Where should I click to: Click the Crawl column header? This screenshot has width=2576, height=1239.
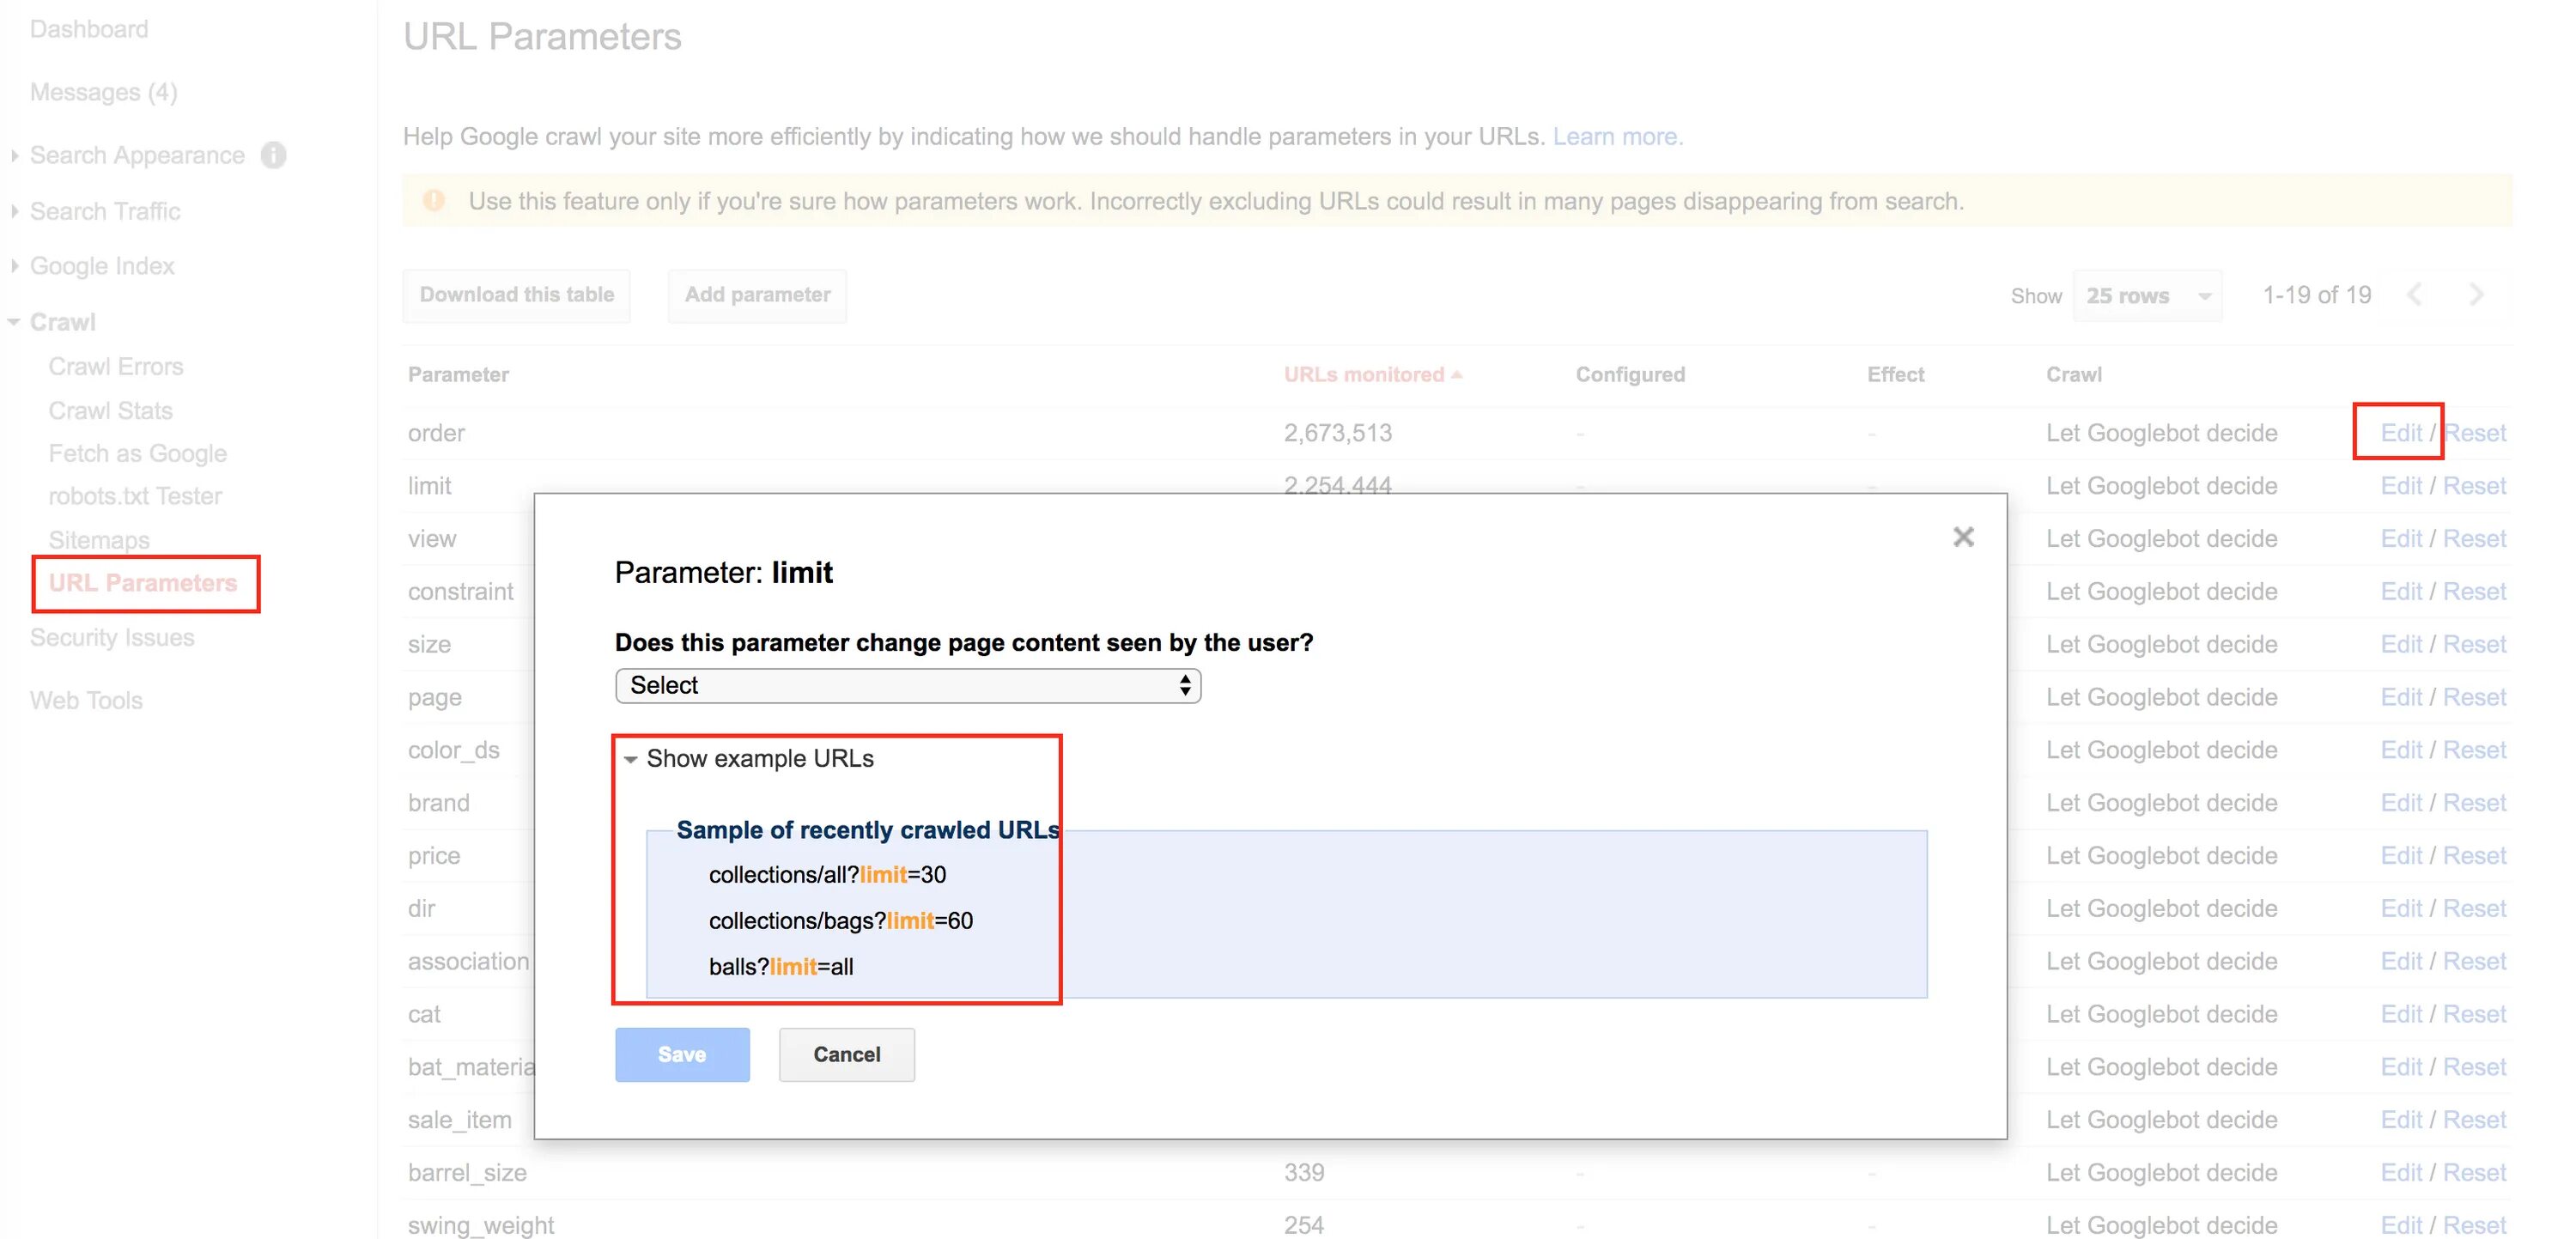2073,375
